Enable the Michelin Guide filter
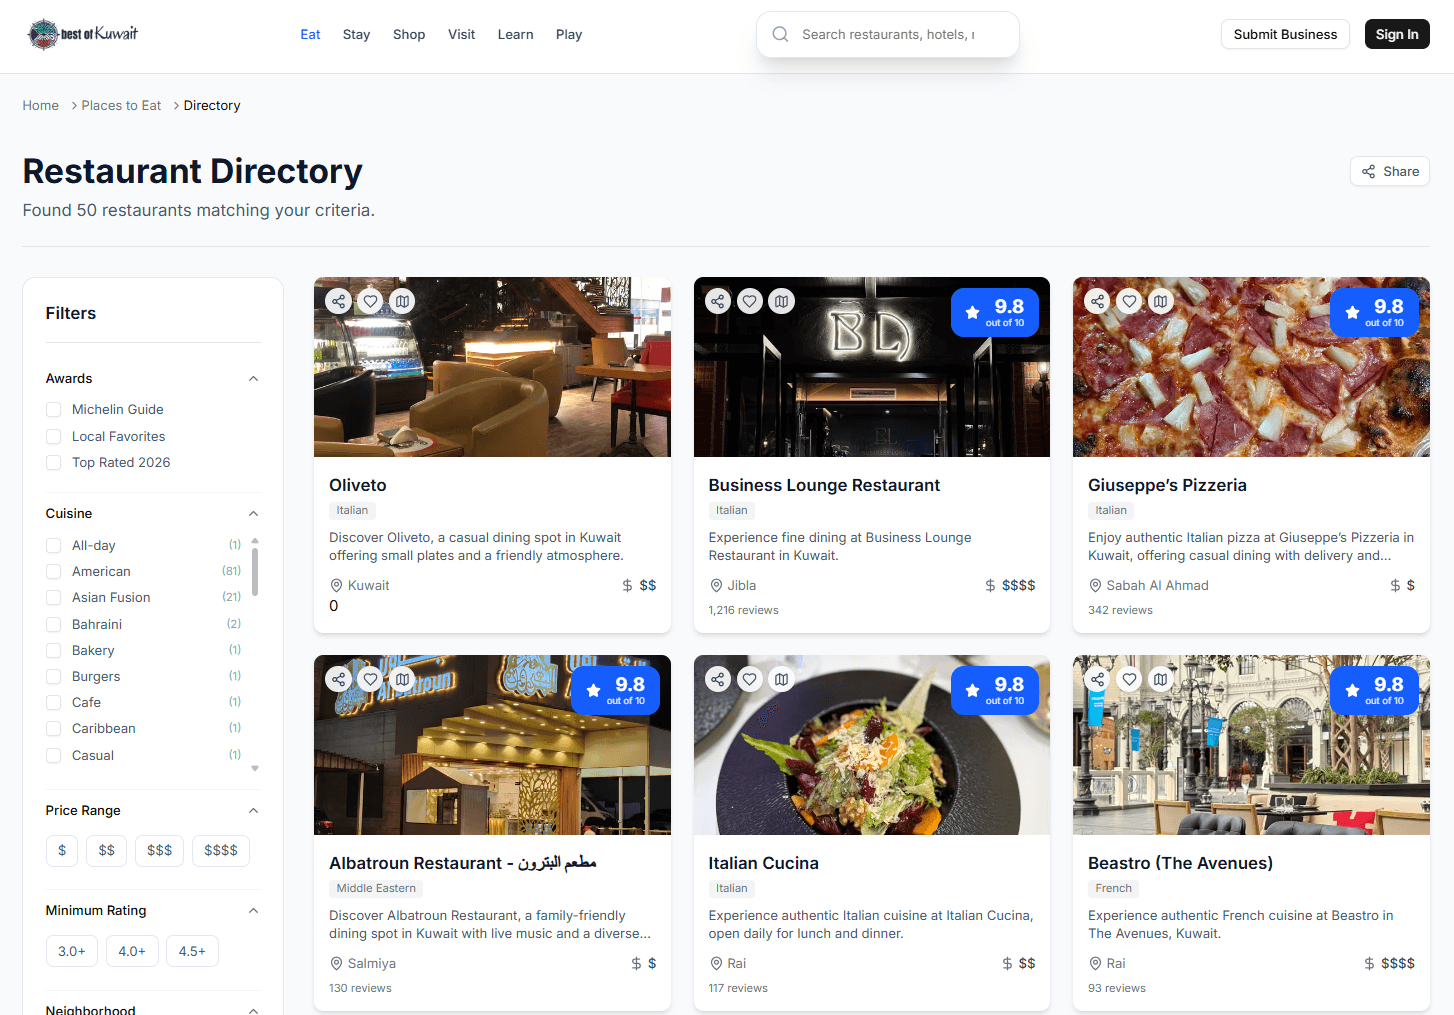Viewport: 1454px width, 1015px height. pyautogui.click(x=53, y=409)
